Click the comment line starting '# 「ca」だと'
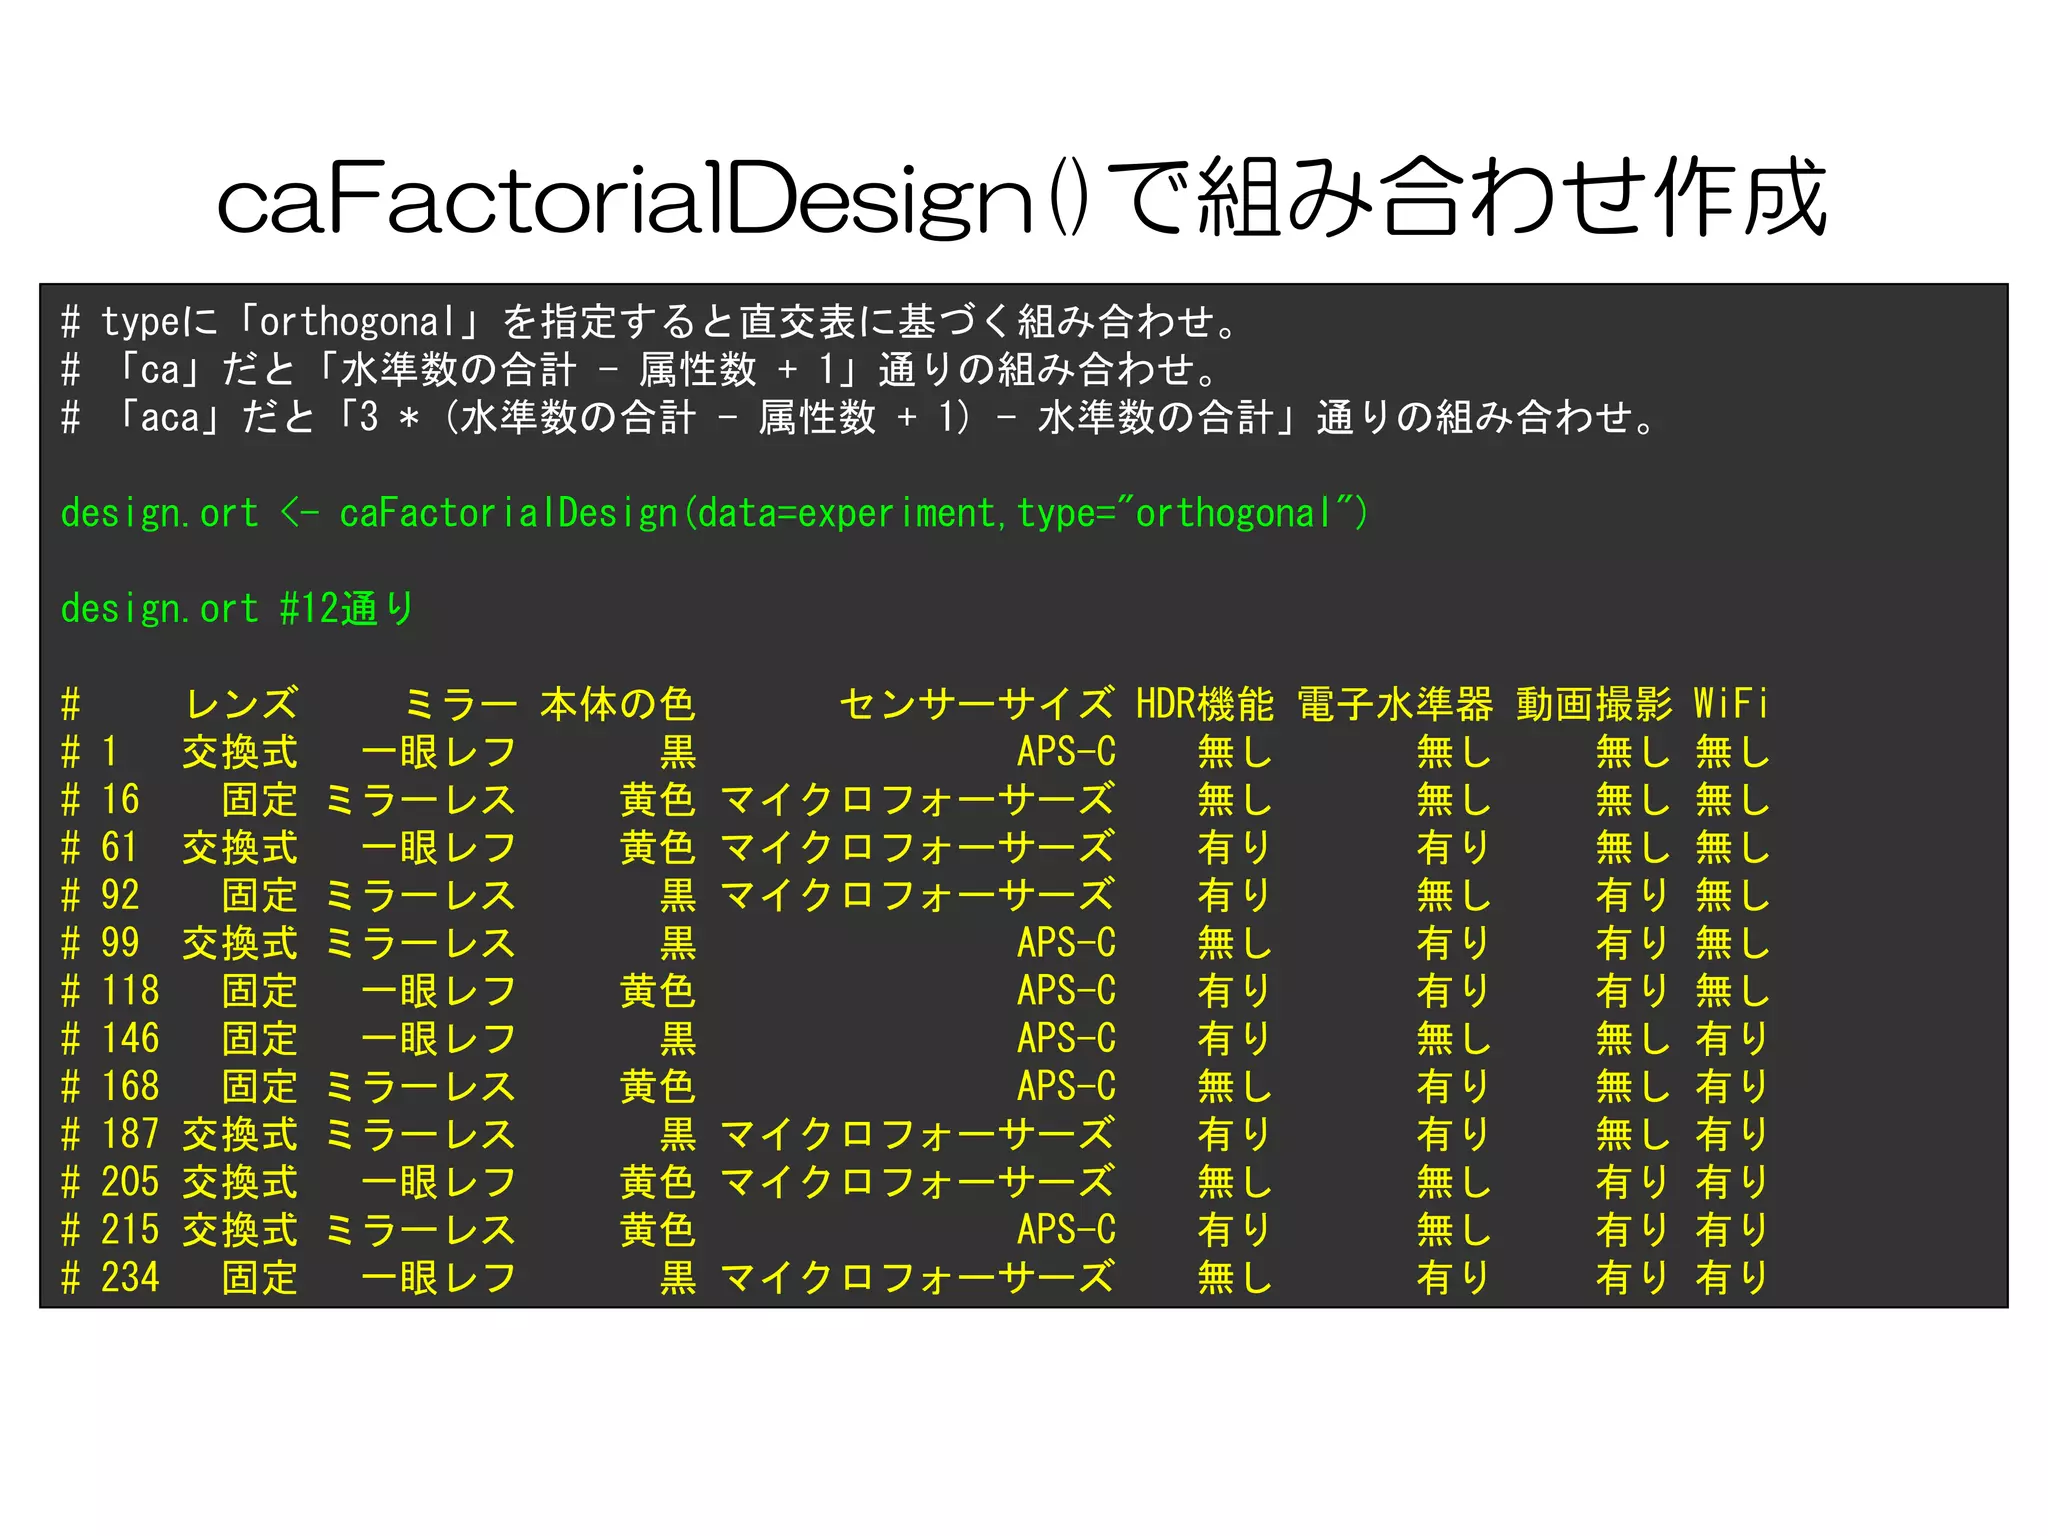 click(x=639, y=370)
